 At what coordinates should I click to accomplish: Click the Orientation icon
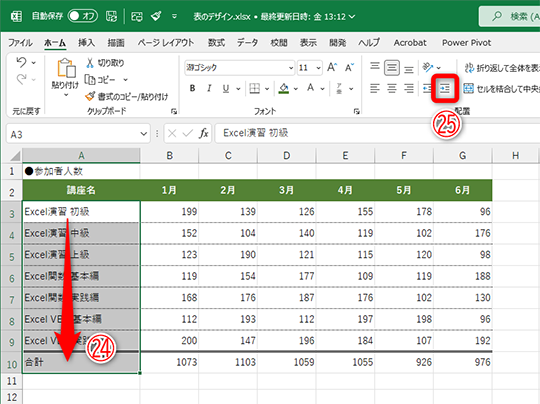point(428,67)
